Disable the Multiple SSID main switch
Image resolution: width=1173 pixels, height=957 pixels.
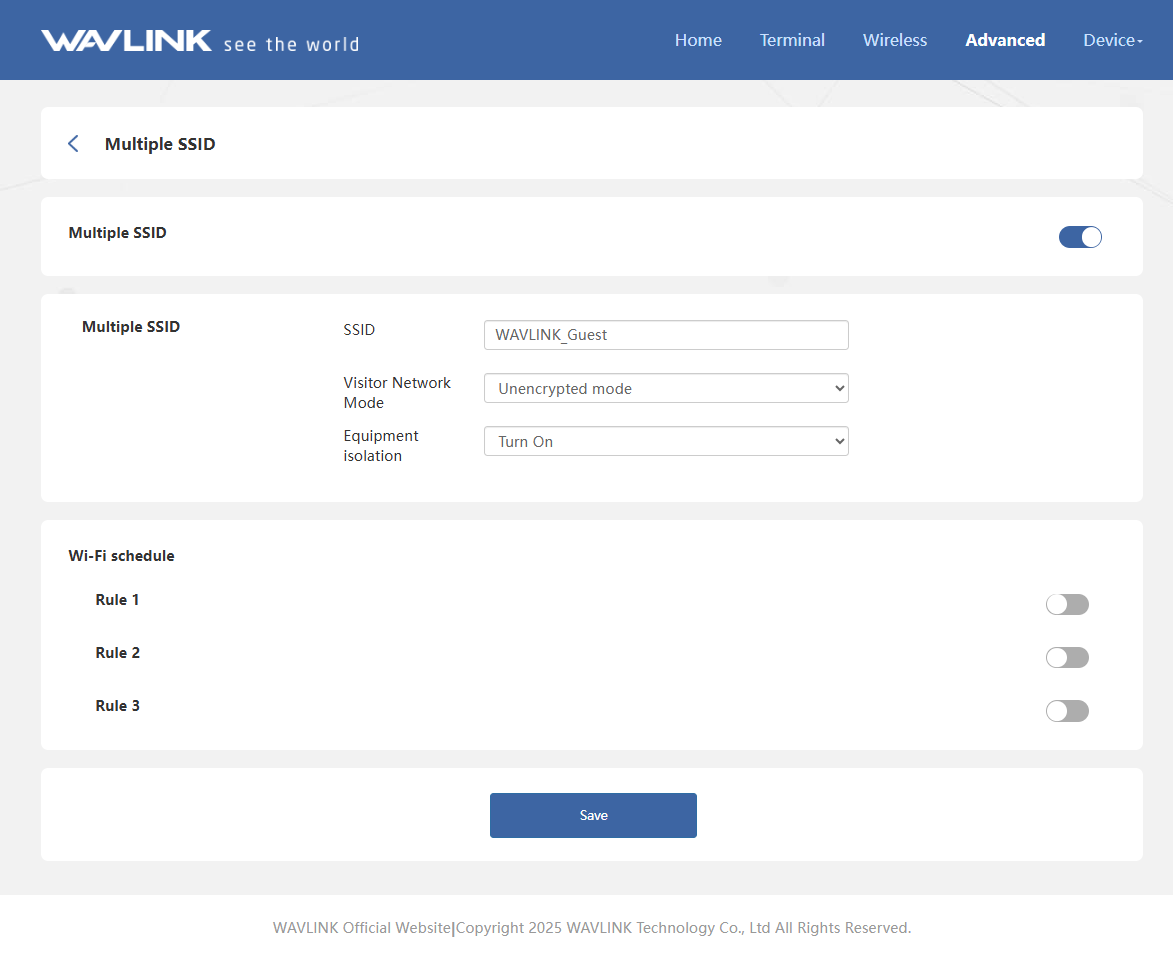coord(1080,237)
